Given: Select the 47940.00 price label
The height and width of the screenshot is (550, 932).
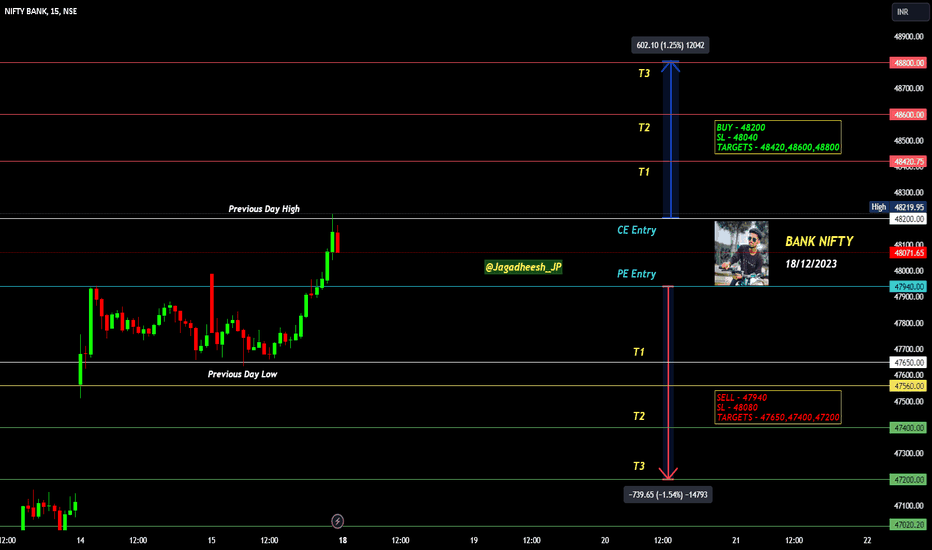Looking at the screenshot, I should tap(908, 287).
